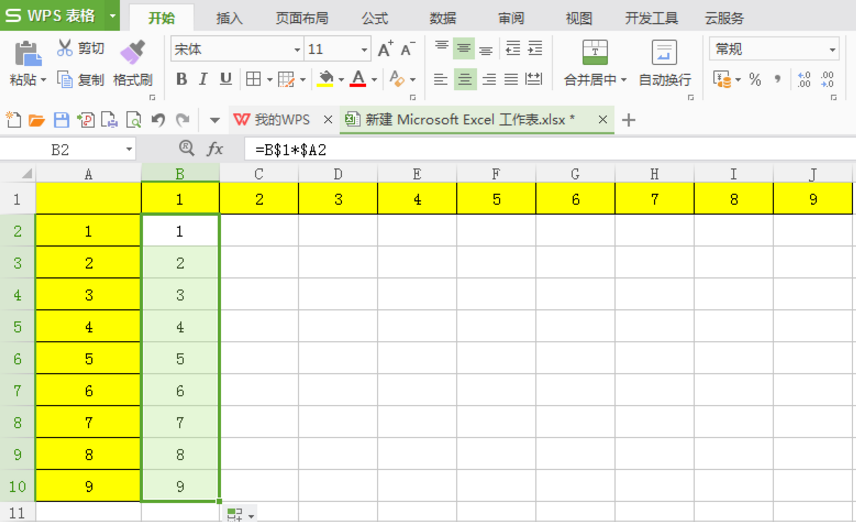Viewport: 856px width, 522px height.
Task: Open the font name 宋体 dropdown
Action: point(297,50)
